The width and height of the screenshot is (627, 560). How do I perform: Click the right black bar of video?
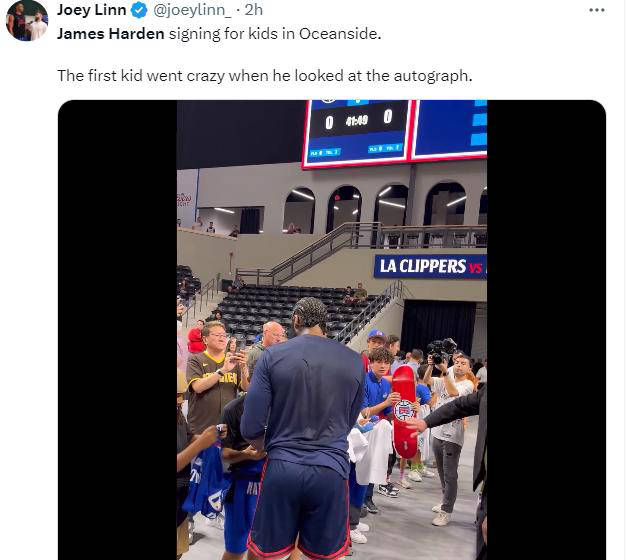click(x=546, y=330)
